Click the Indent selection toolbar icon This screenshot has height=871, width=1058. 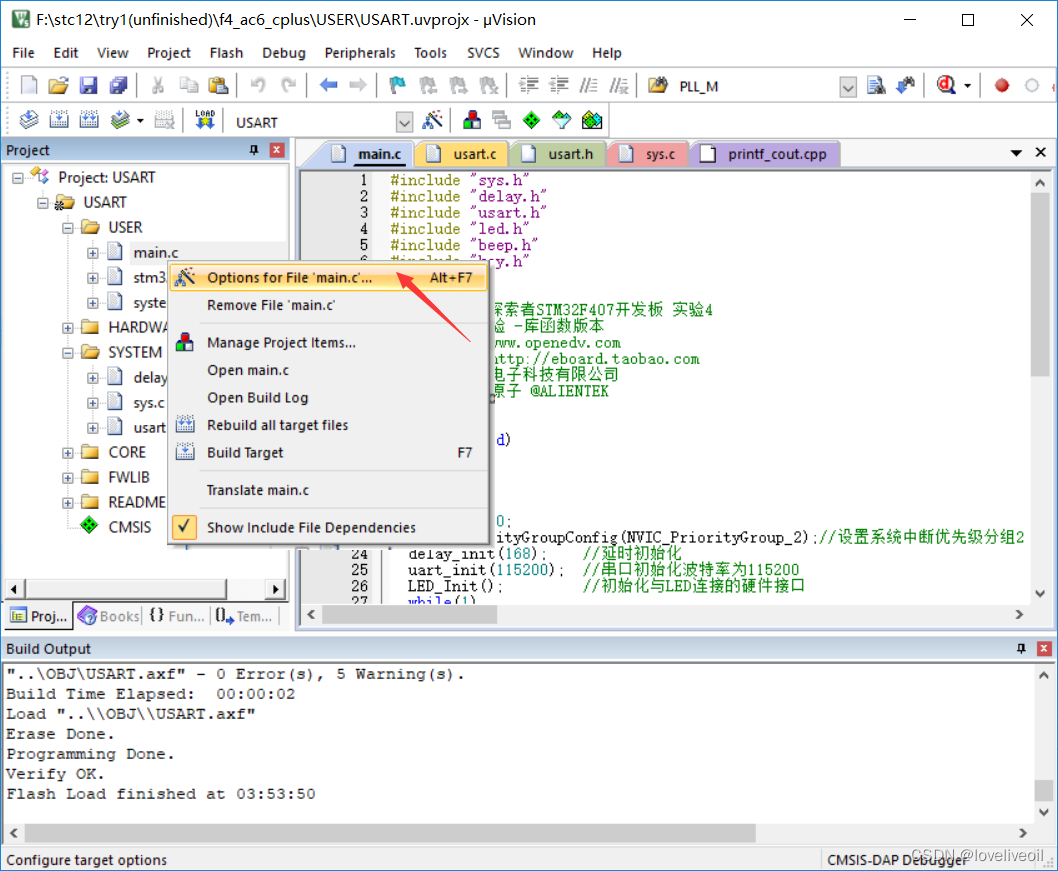(528, 86)
